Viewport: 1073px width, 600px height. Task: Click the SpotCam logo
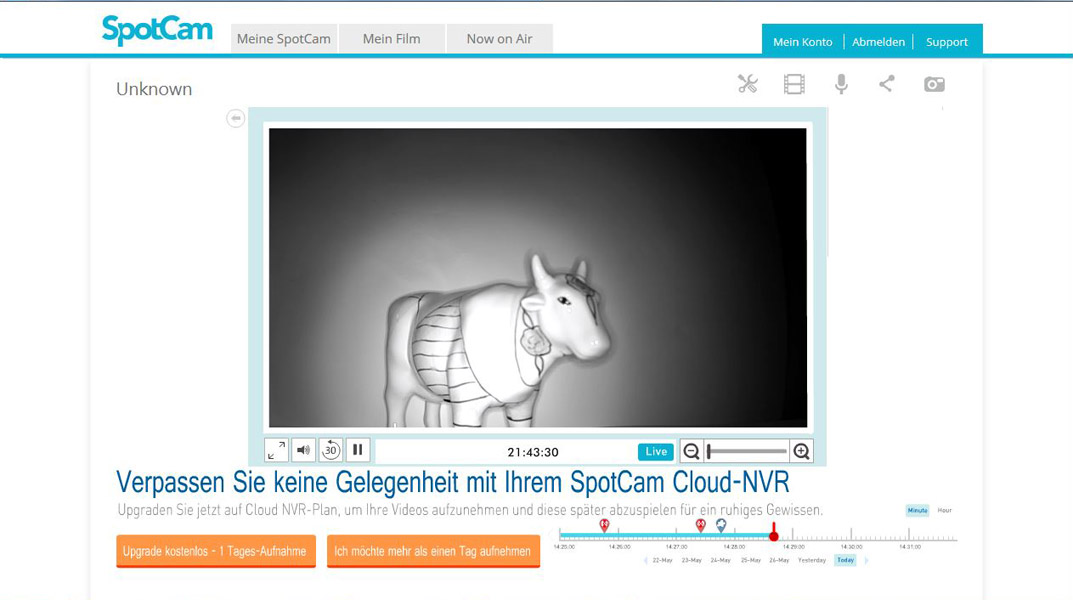157,31
